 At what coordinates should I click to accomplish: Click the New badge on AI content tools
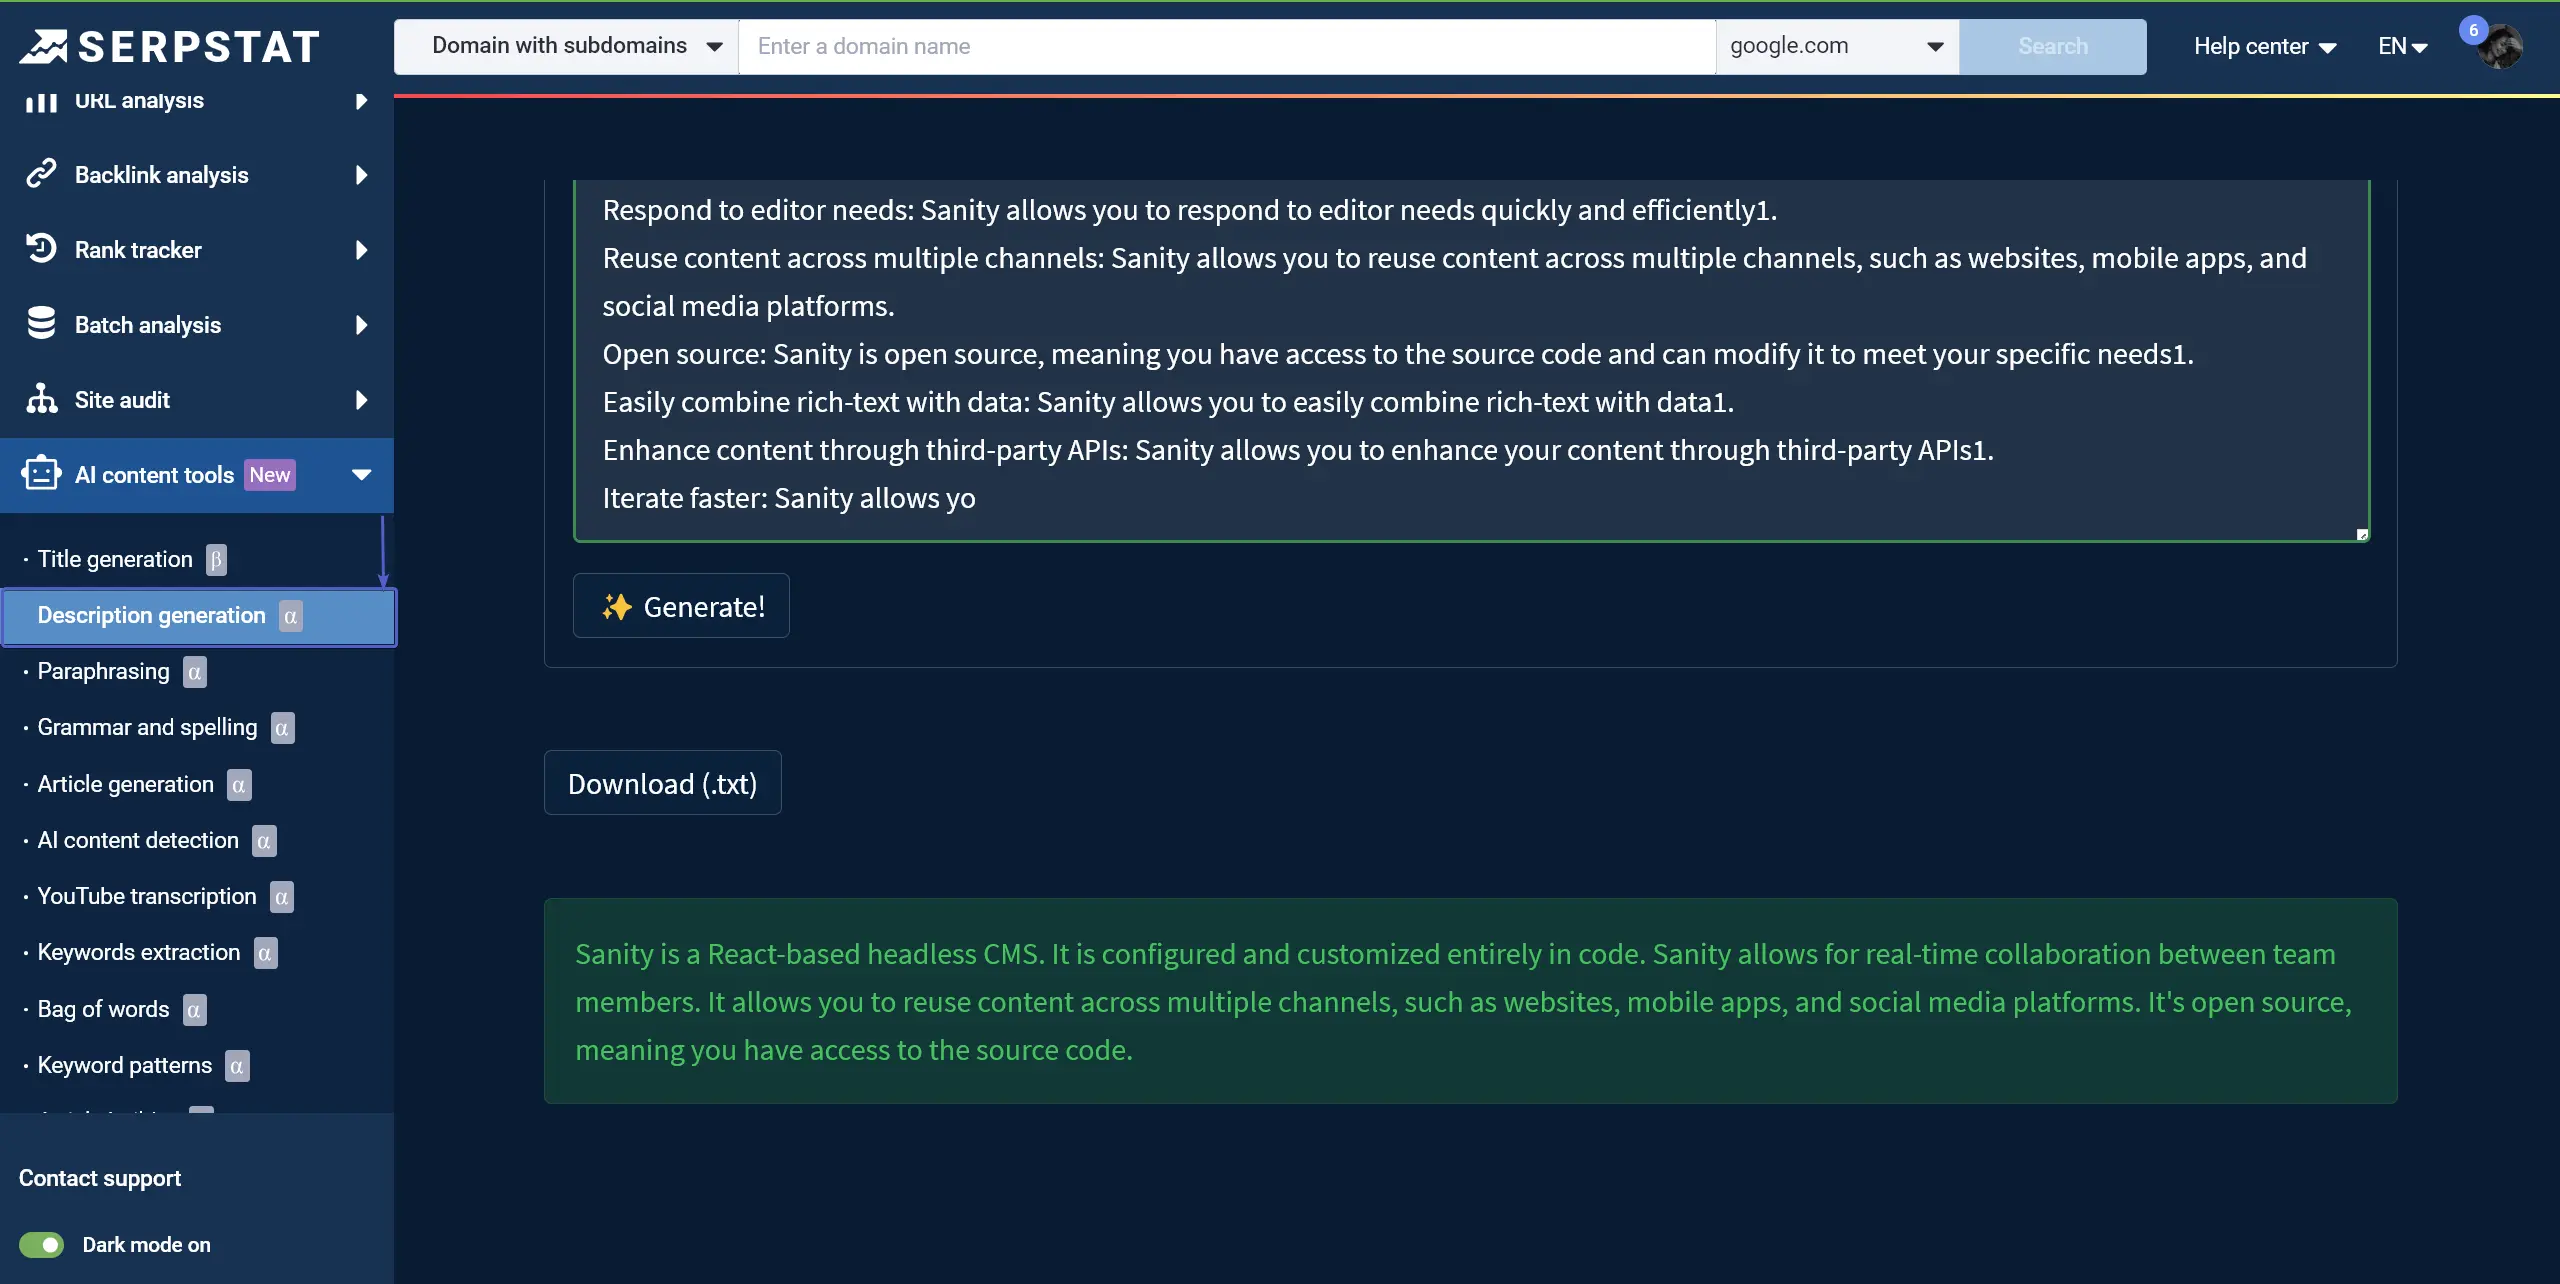pos(270,475)
